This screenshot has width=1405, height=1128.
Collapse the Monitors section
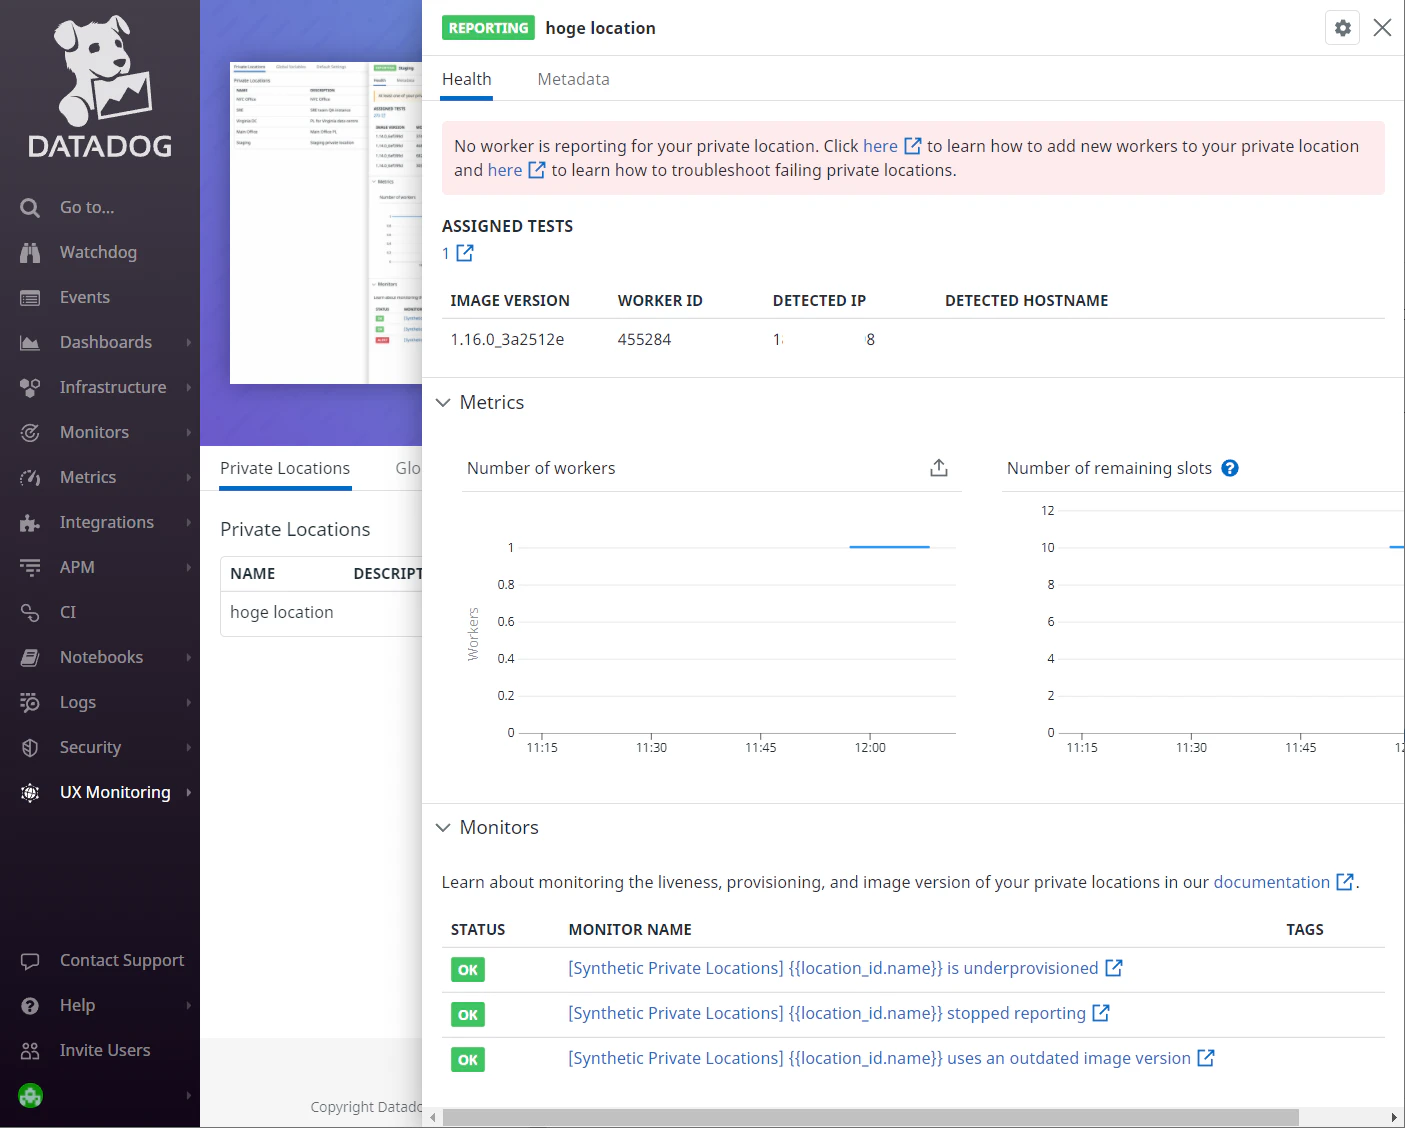(443, 828)
